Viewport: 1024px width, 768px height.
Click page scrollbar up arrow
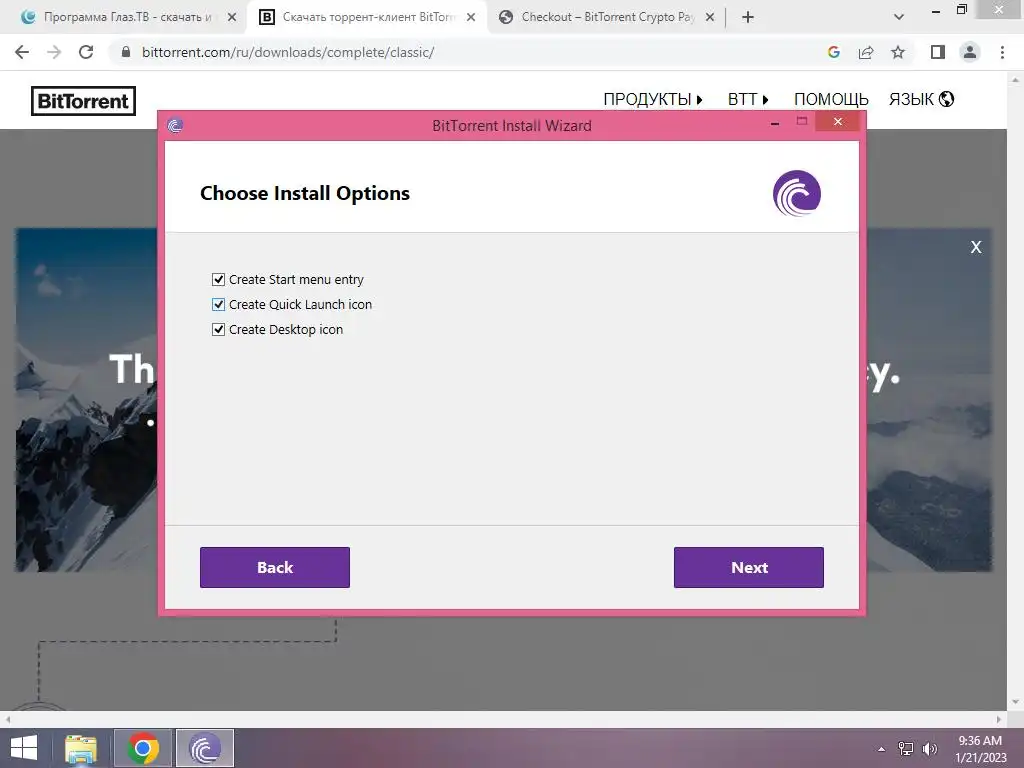click(x=1015, y=80)
